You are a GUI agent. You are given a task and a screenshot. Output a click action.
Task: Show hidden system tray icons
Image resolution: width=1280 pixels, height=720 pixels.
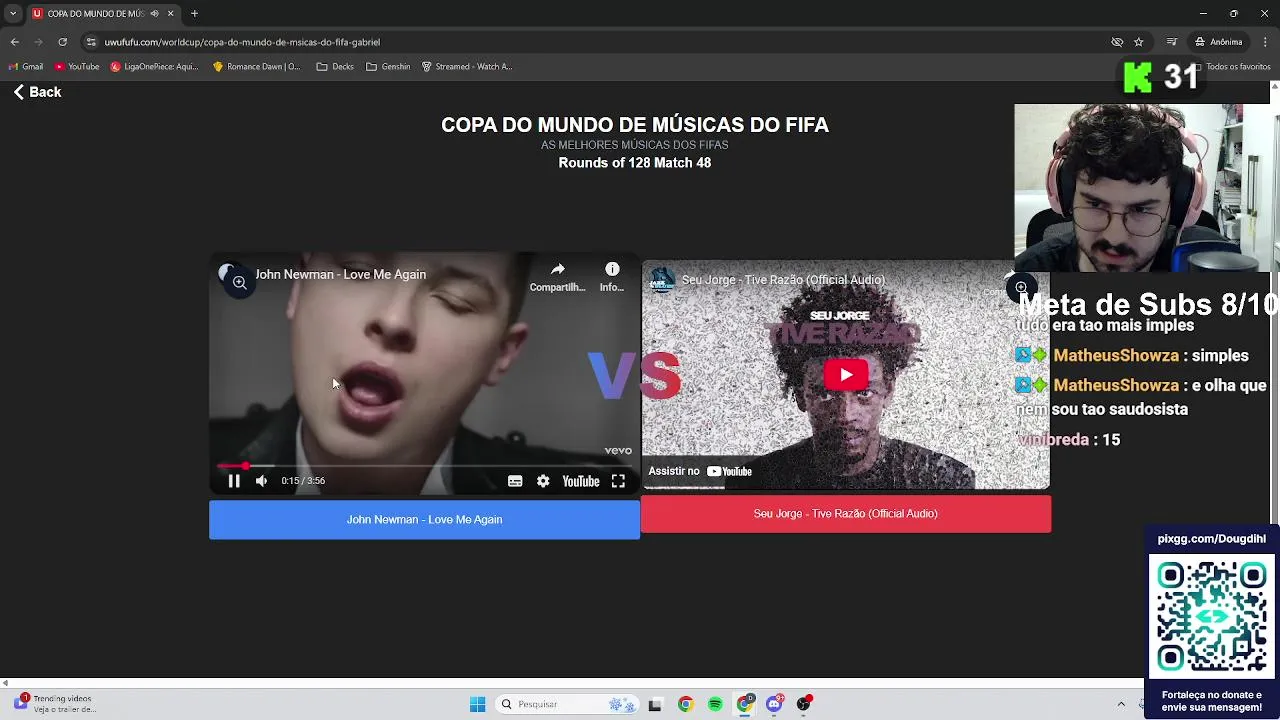tap(1121, 705)
